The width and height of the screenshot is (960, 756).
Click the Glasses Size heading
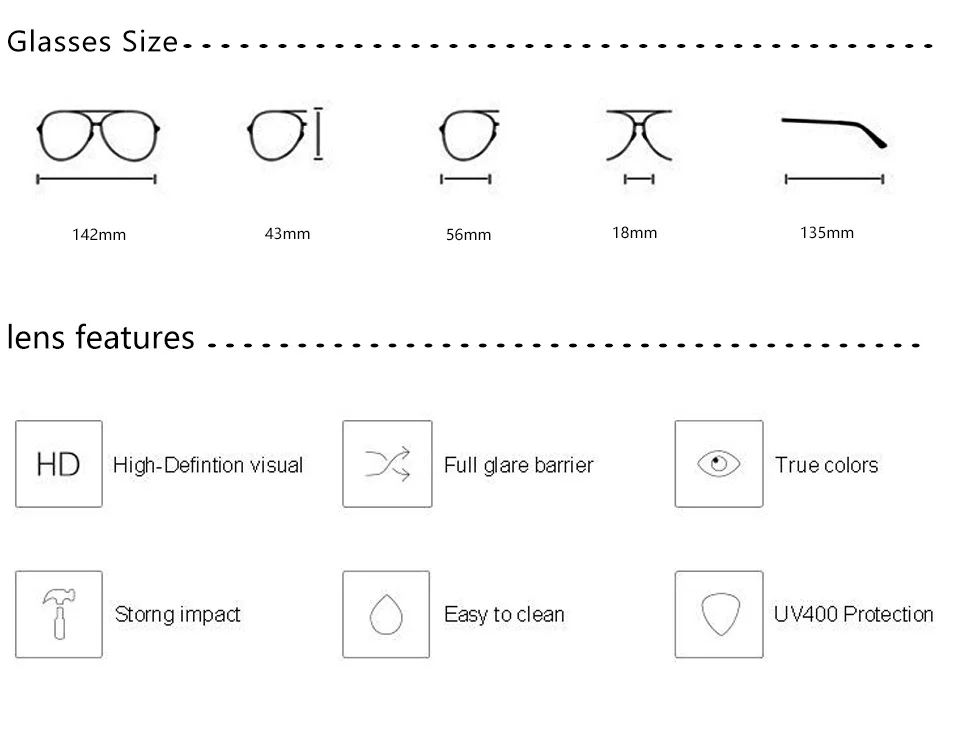[92, 42]
